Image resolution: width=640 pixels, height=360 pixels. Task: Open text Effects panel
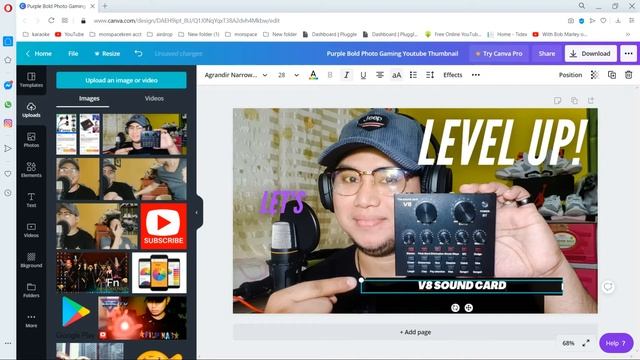tap(453, 75)
